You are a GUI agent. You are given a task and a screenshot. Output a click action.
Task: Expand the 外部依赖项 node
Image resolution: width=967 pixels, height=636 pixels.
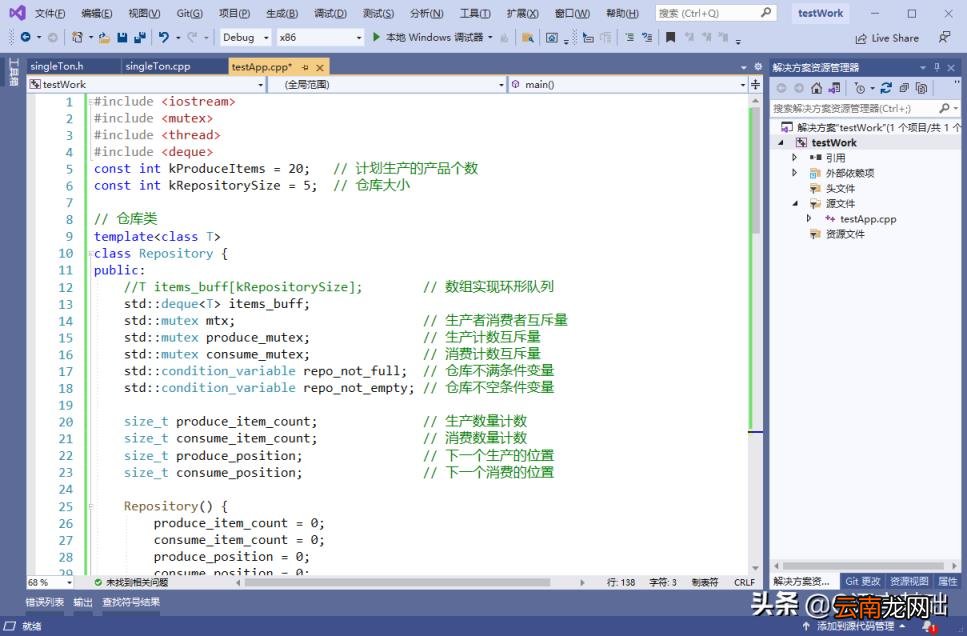(794, 173)
